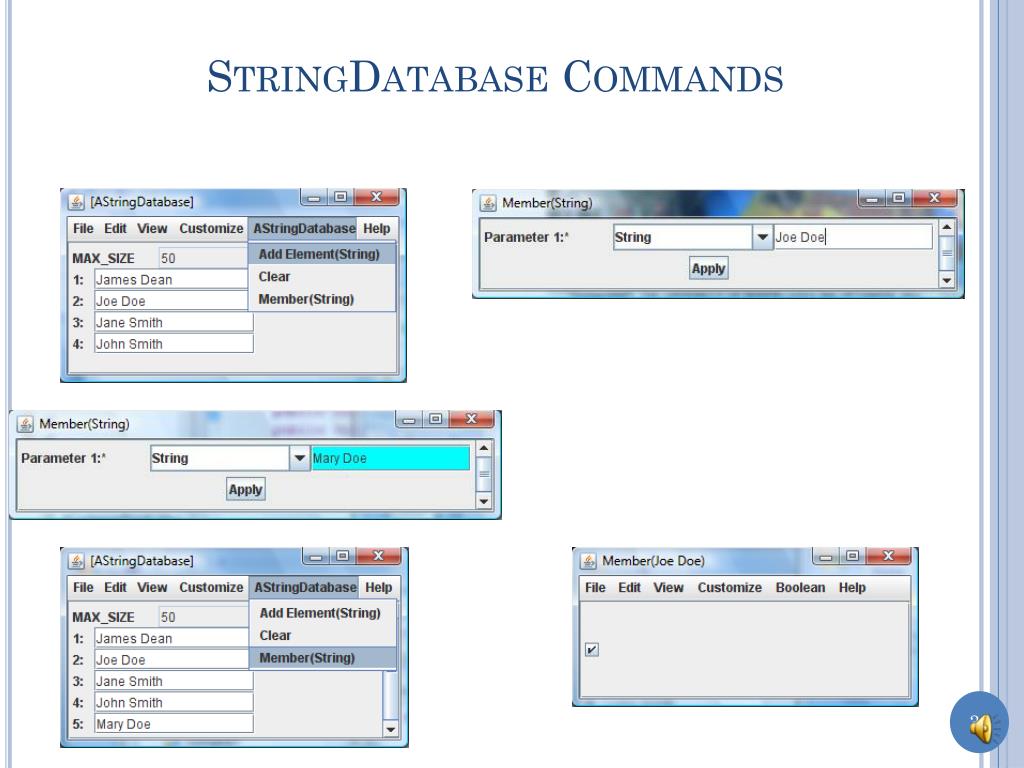The width and height of the screenshot is (1024, 768).
Task: Click the Joe Doe parameter text field
Action: point(853,237)
